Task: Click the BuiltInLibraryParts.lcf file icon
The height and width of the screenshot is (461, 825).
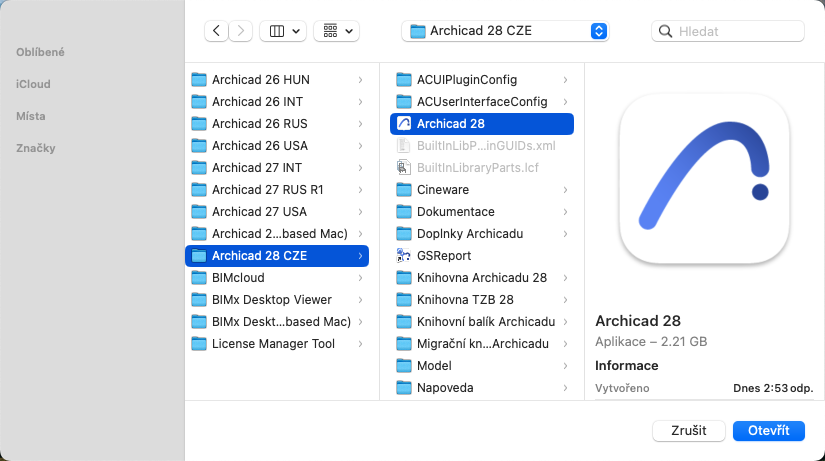Action: [x=404, y=168]
